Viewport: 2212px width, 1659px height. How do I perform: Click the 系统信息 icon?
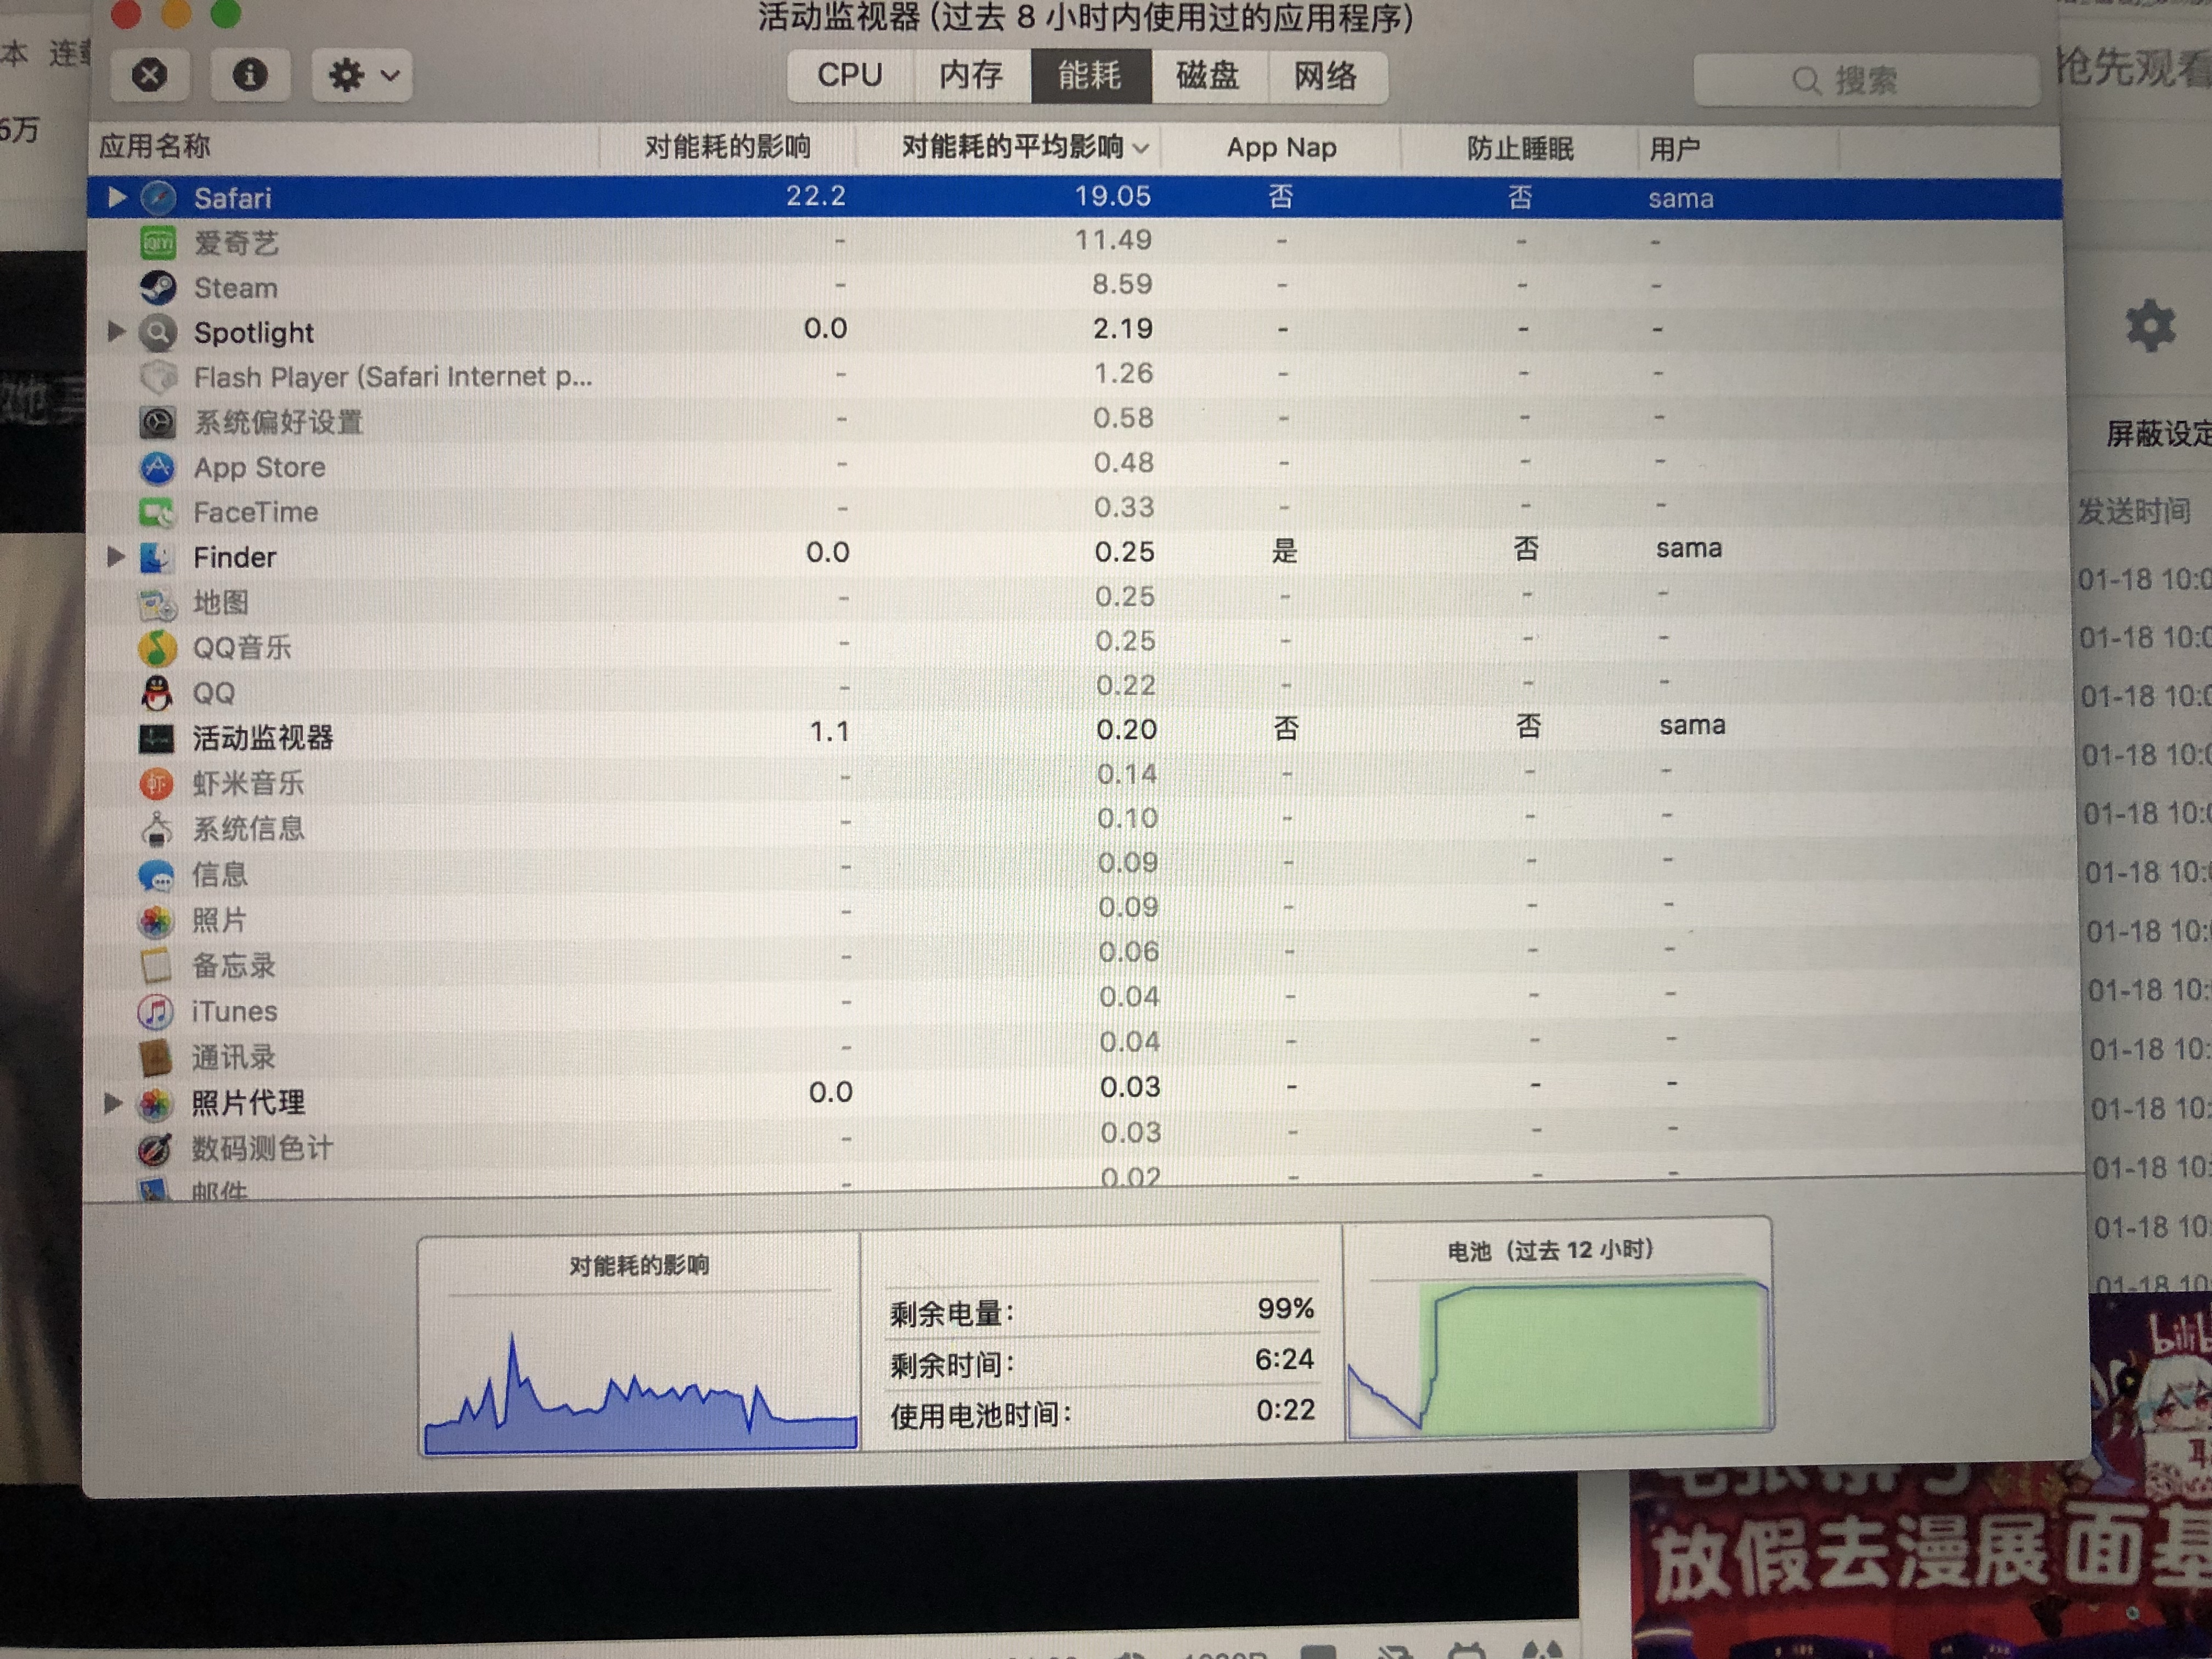[x=156, y=829]
